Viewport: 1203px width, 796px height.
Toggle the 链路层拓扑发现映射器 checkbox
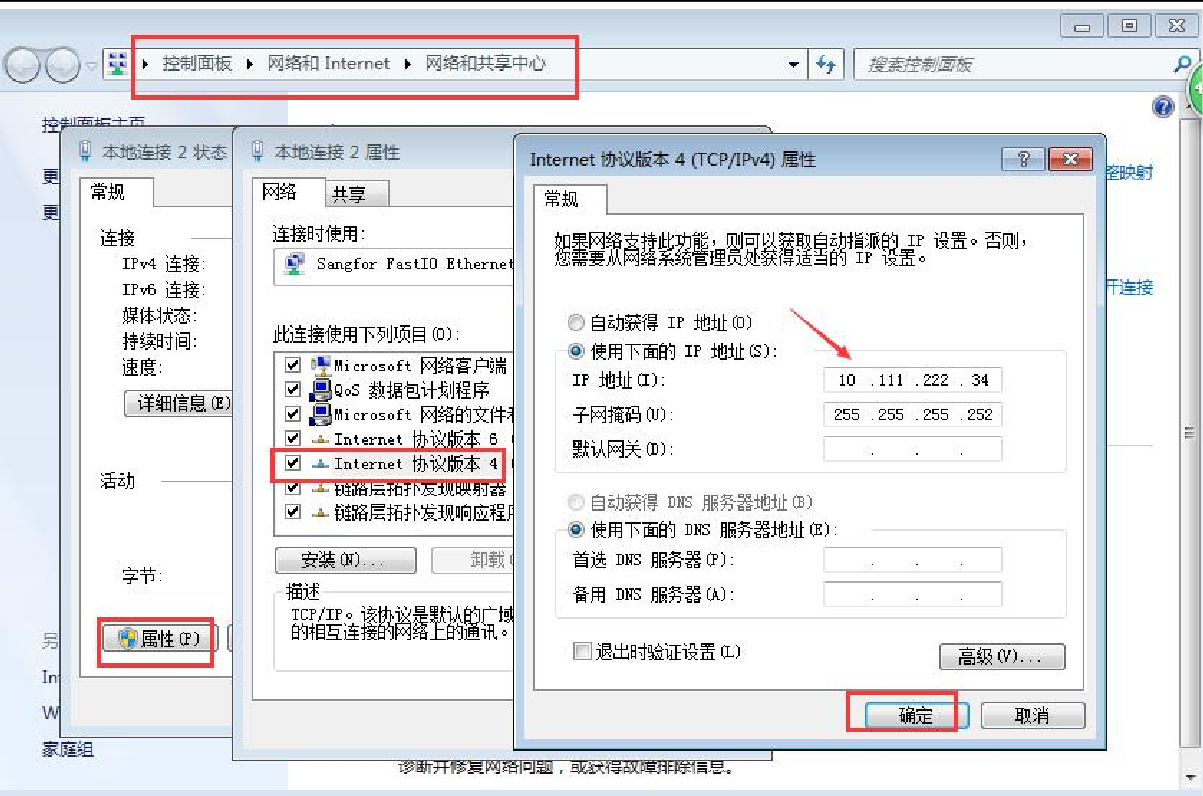(293, 488)
